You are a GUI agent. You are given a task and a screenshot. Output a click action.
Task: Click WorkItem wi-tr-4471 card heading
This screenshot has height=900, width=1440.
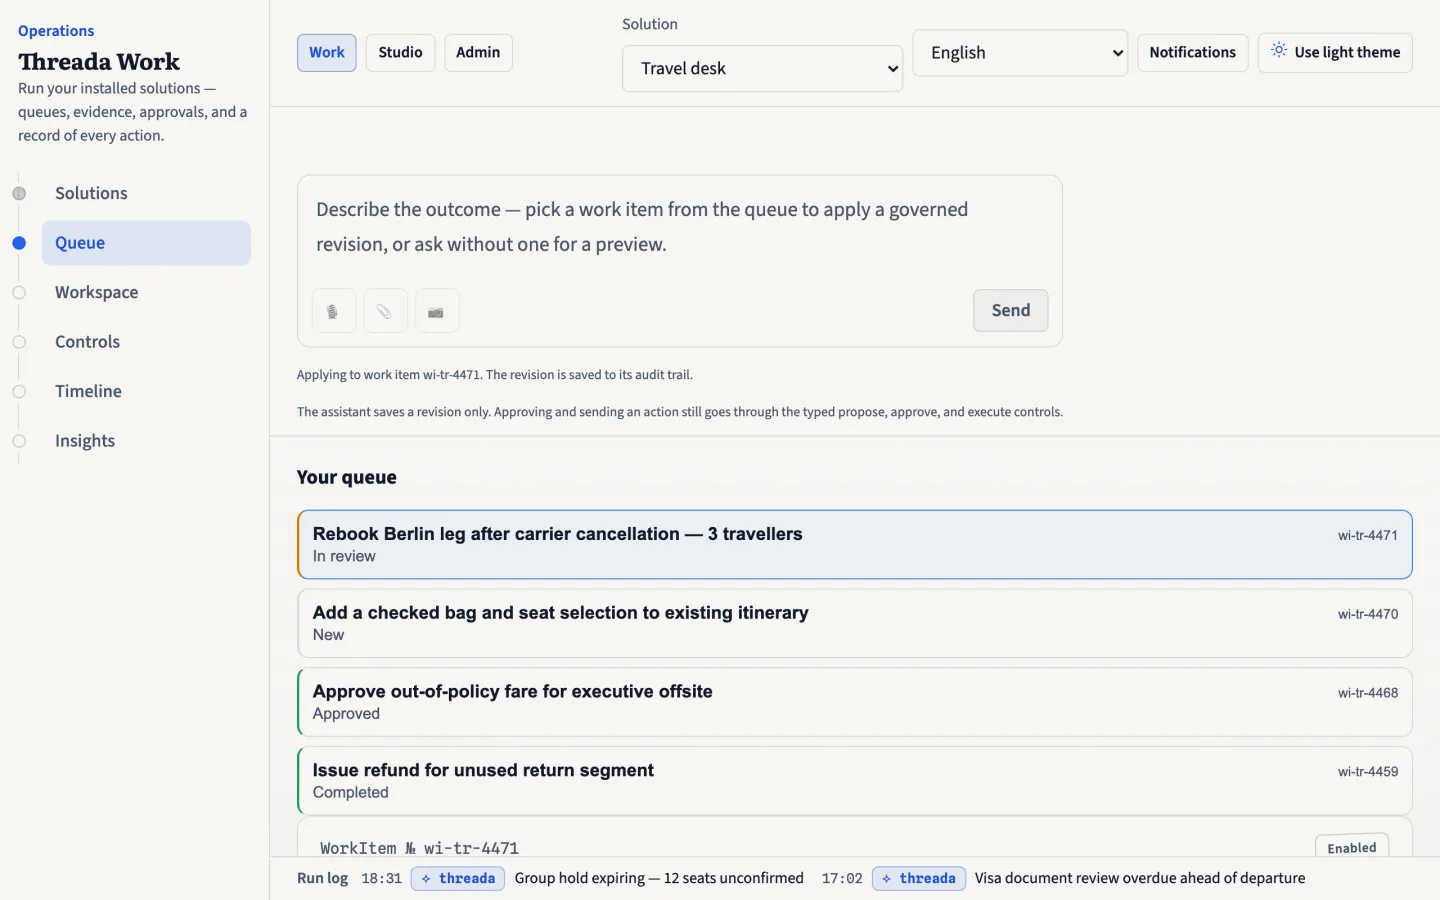click(x=419, y=848)
